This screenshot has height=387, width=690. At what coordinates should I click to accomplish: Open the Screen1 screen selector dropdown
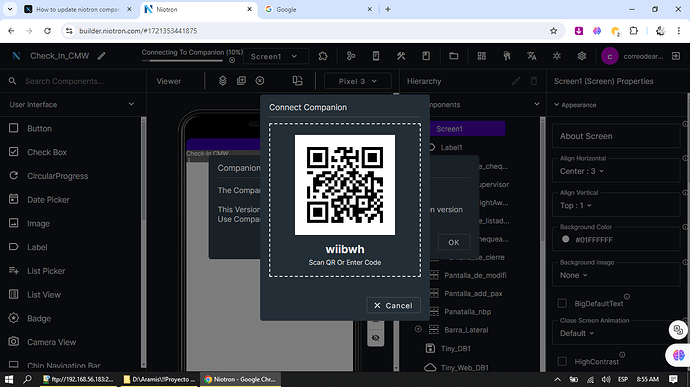[274, 56]
